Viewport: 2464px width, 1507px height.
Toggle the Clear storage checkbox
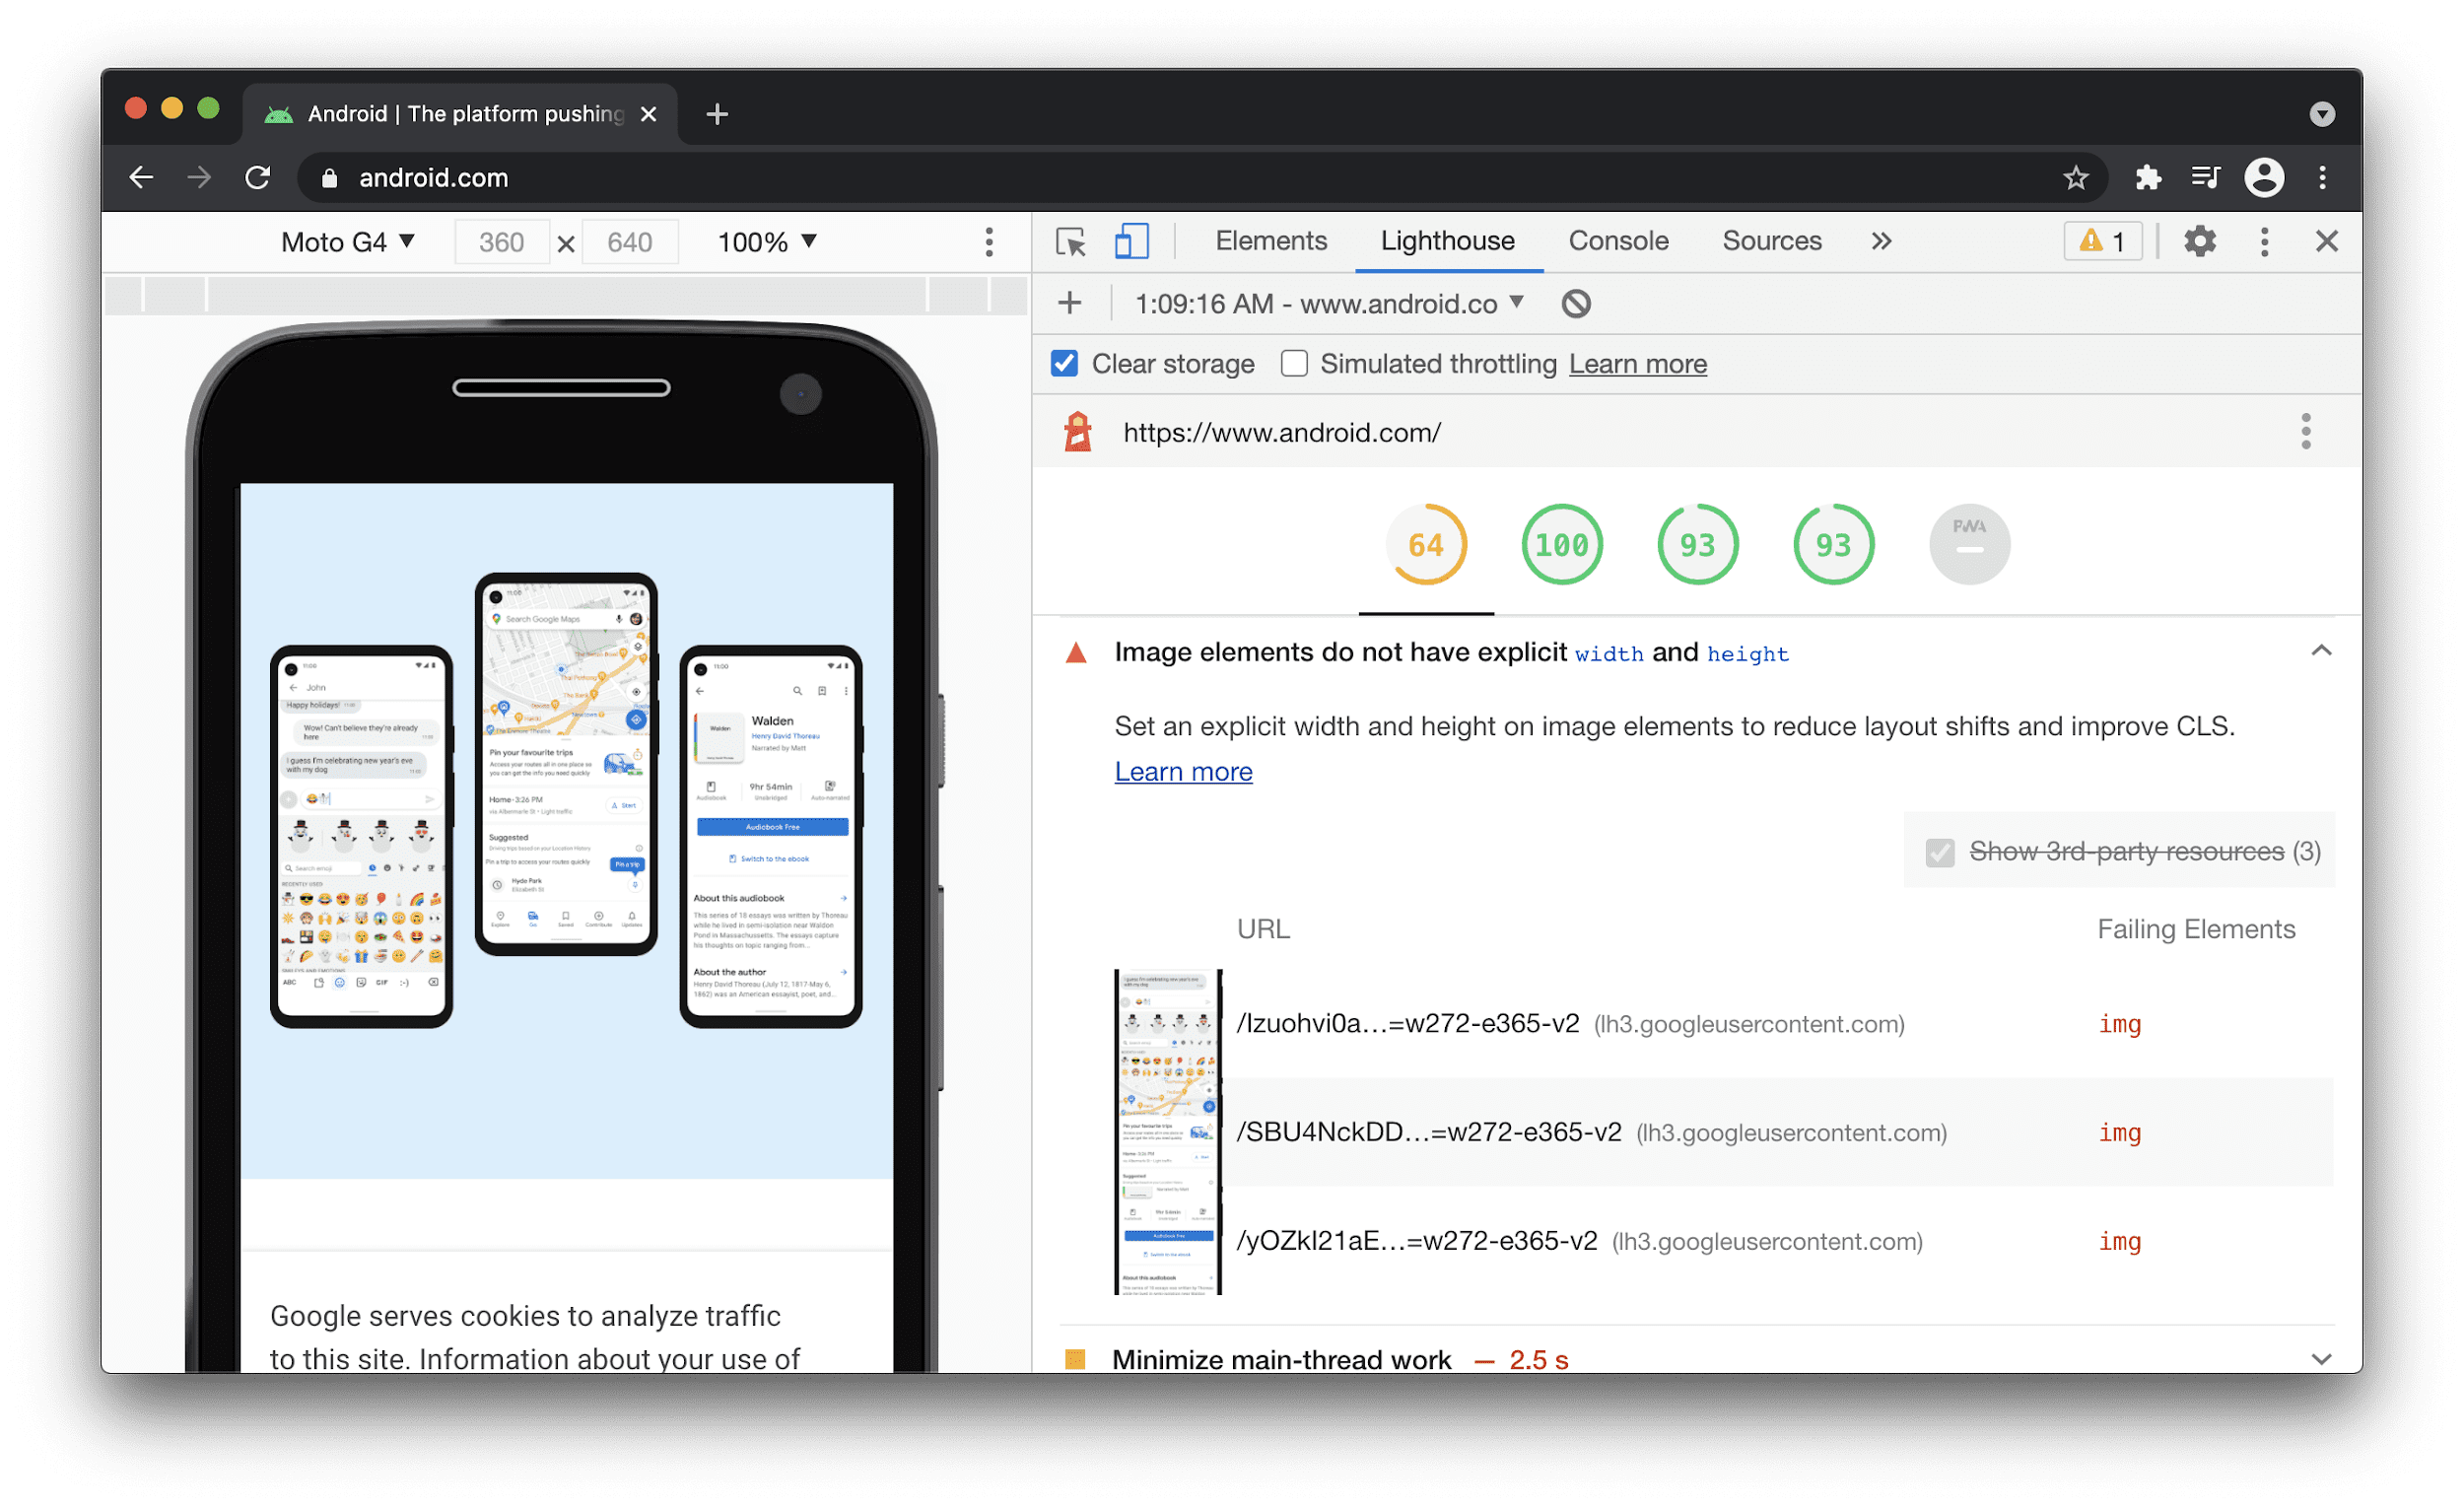pyautogui.click(x=1064, y=365)
